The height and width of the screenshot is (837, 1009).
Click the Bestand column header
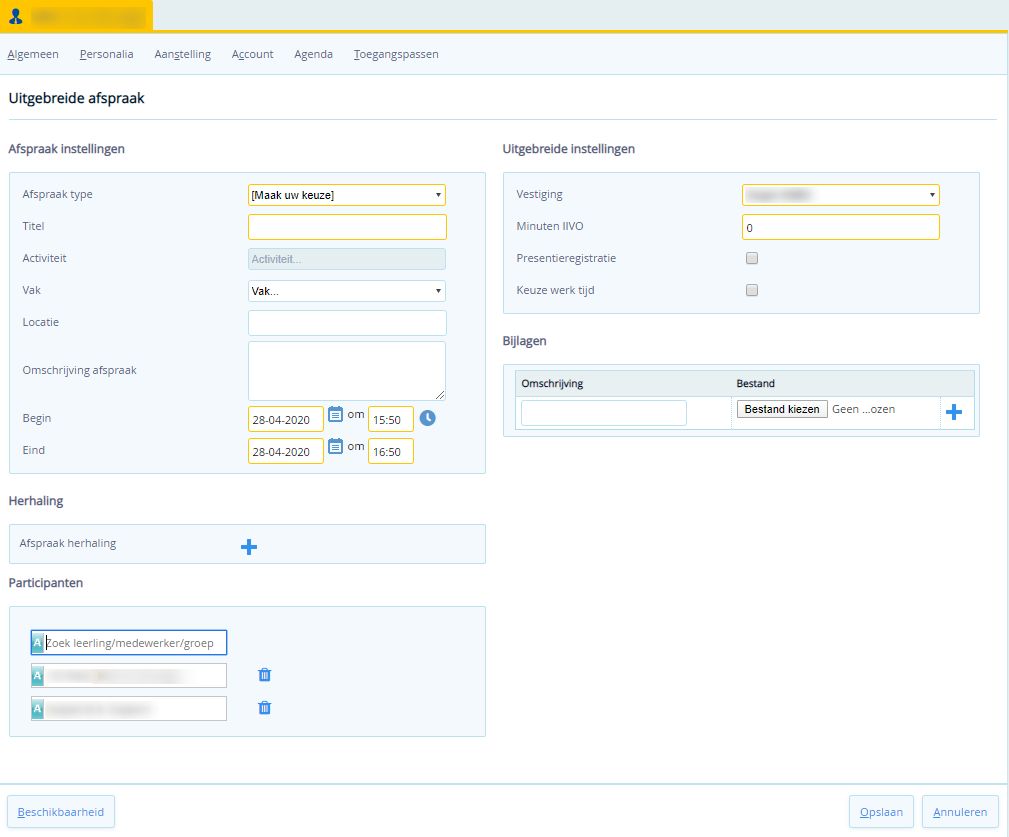[755, 383]
